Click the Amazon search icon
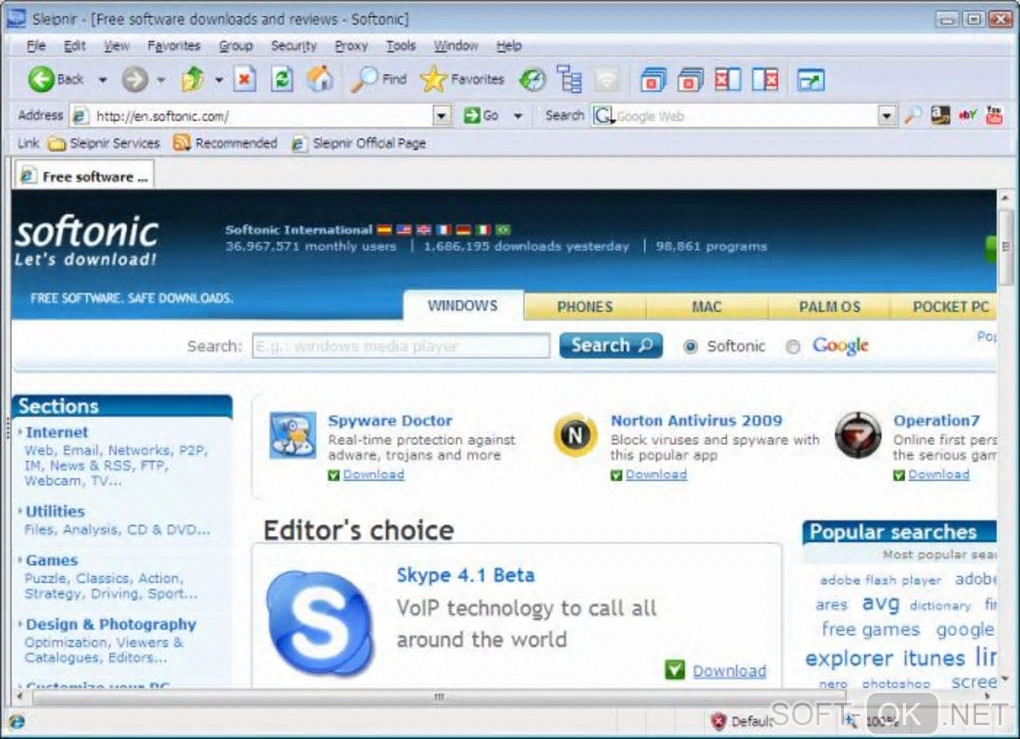This screenshot has height=739, width=1020. point(939,116)
